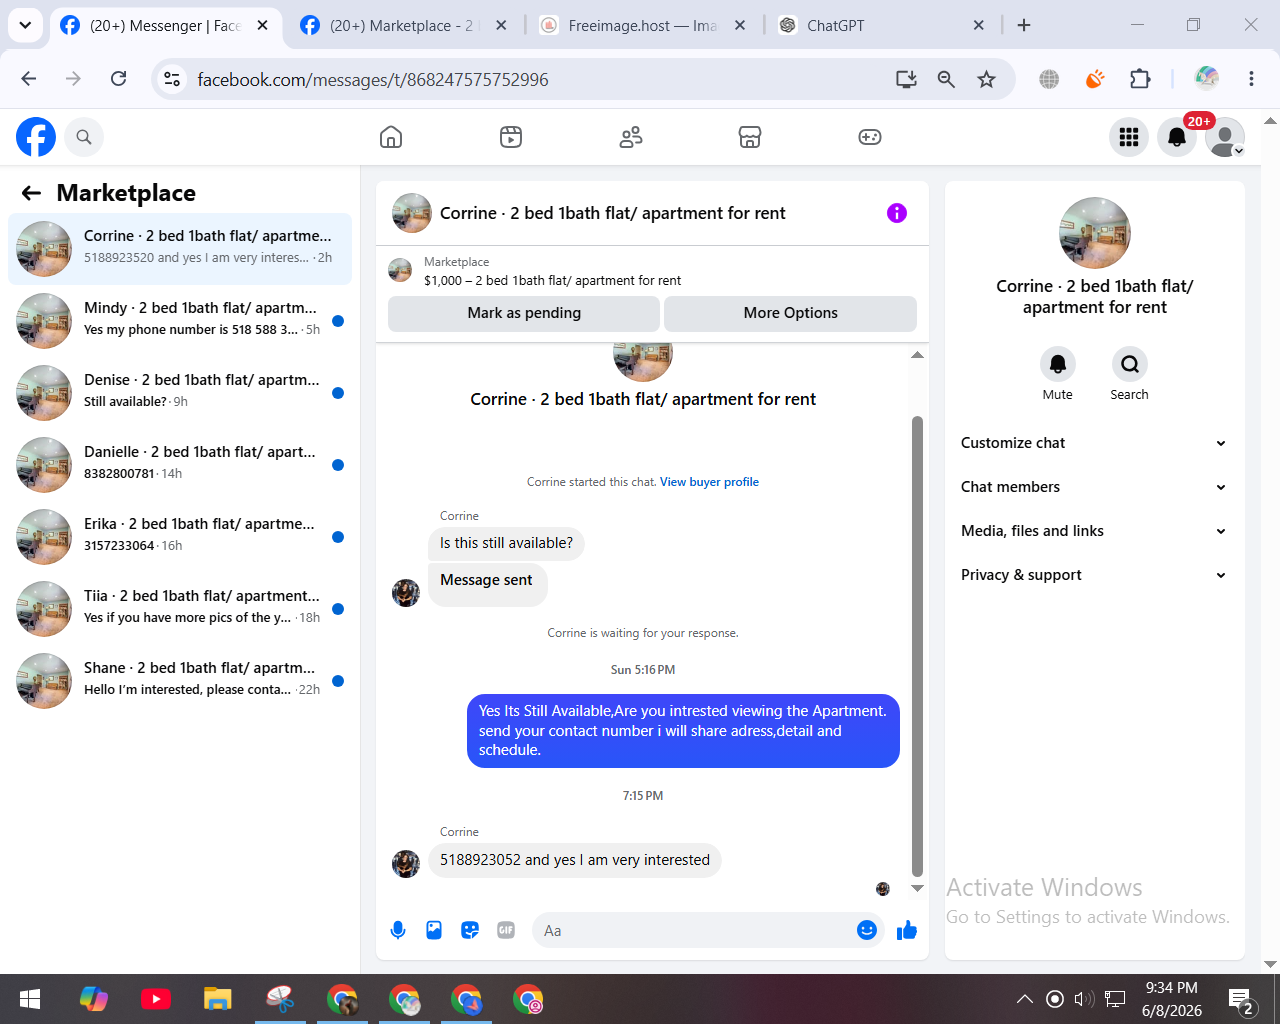Viewport: 1280px width, 1024px height.
Task: Open a new browser tab
Action: point(1024,25)
